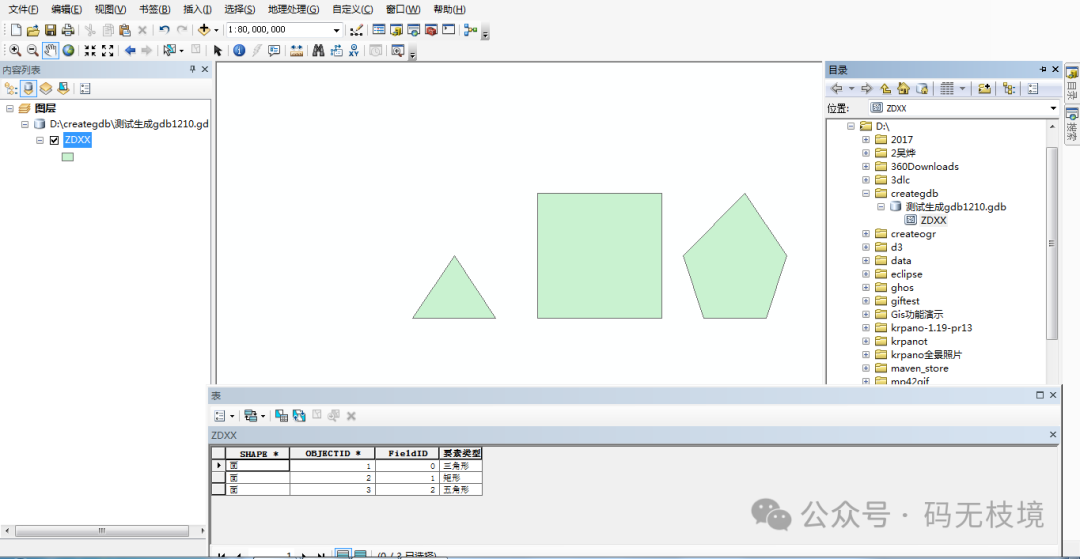1080x559 pixels.
Task: Select the Identify info tool
Action: [239, 50]
